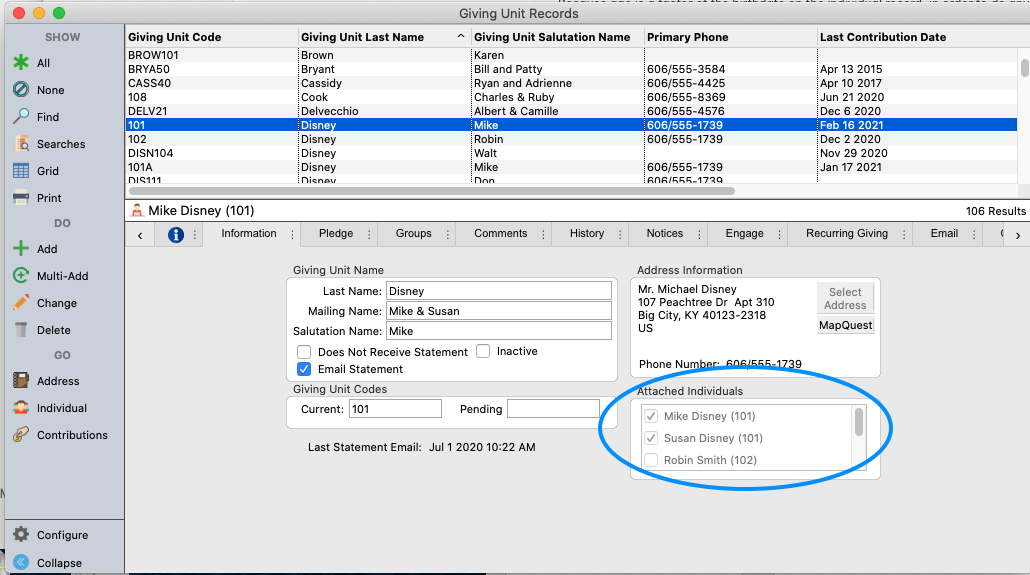Switch to the Pledge tab

coord(336,234)
